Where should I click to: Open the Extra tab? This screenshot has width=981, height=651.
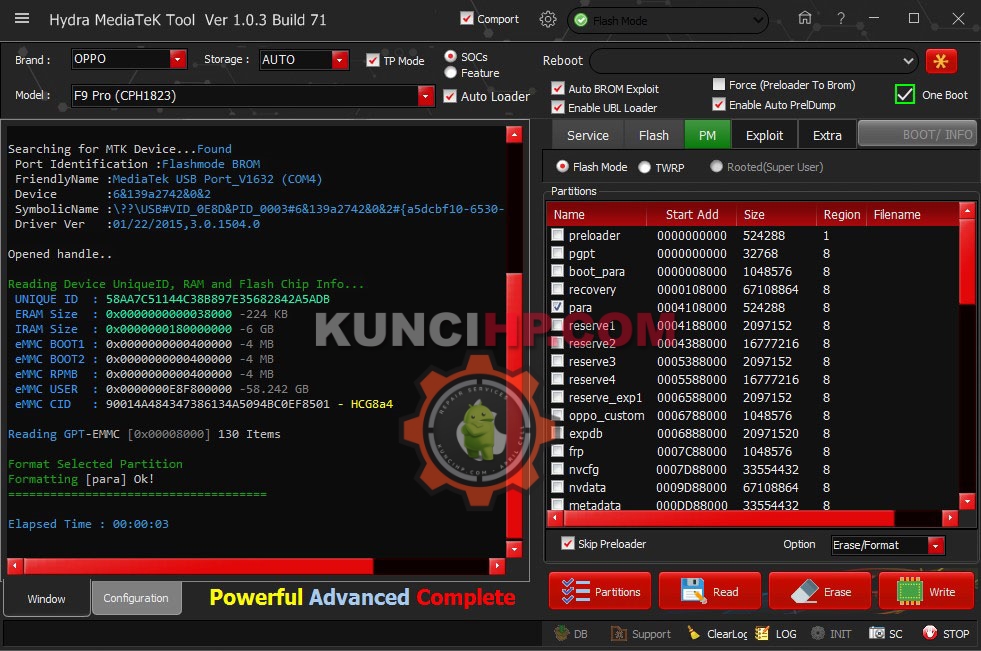pos(827,135)
